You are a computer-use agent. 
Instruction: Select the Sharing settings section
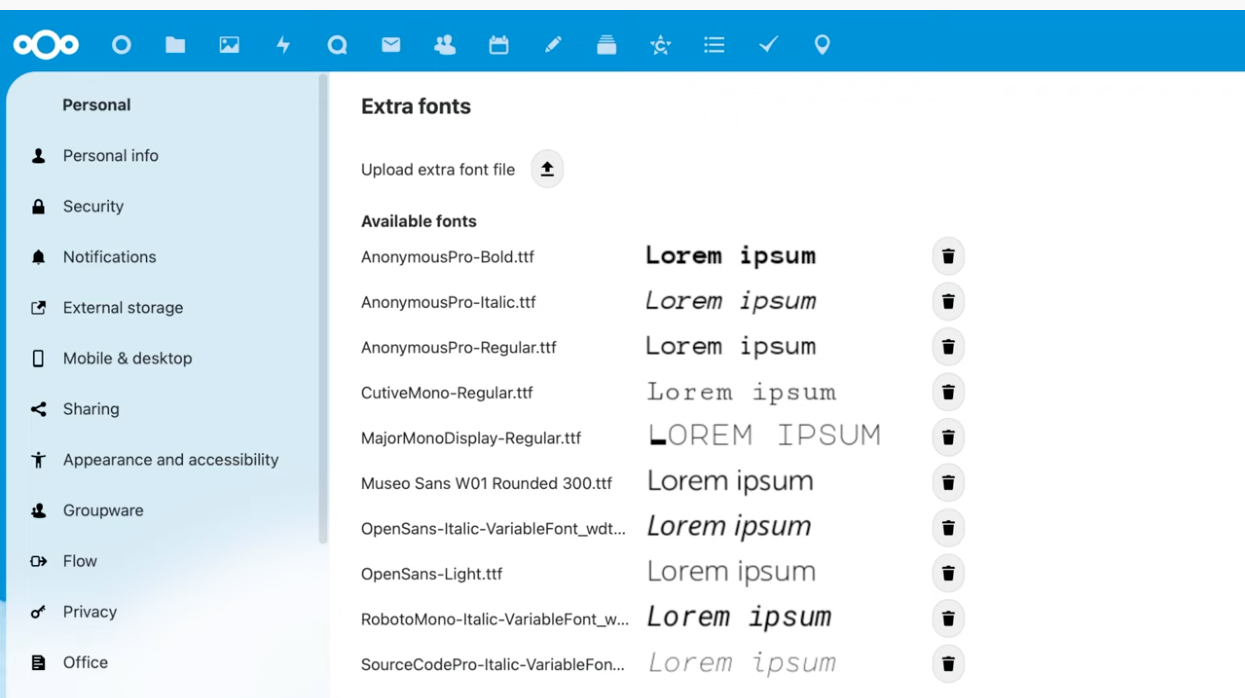(90, 409)
